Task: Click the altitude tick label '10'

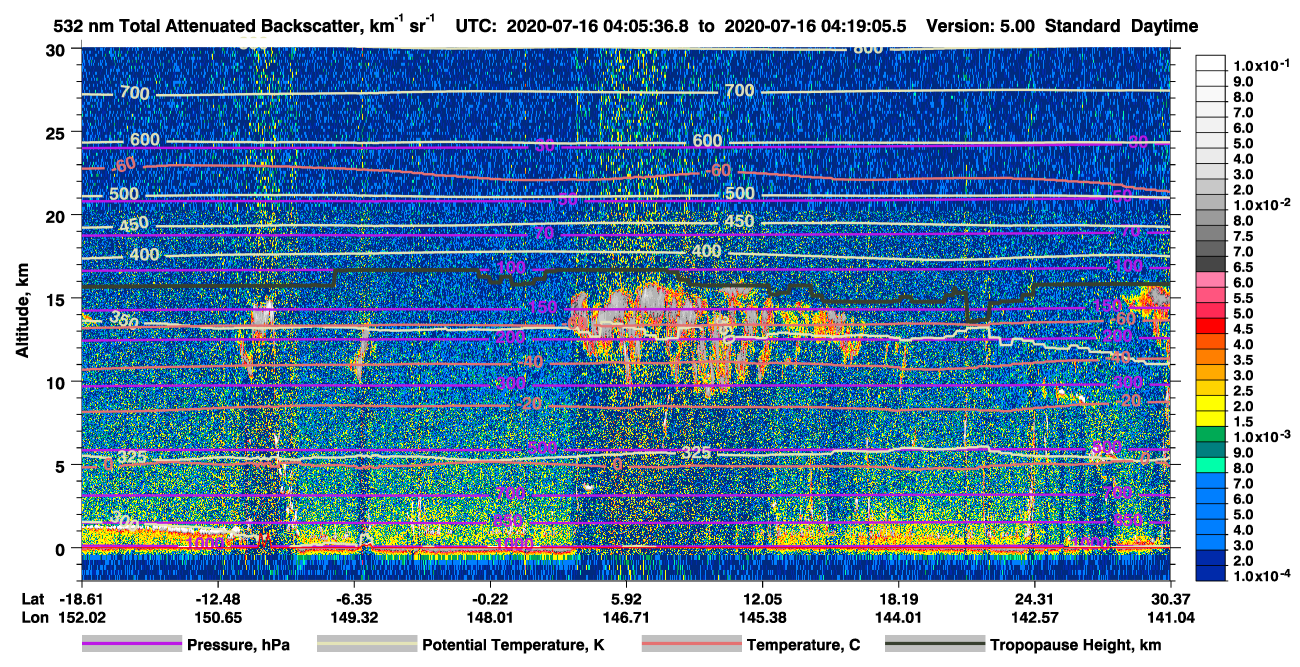Action: click(58, 382)
